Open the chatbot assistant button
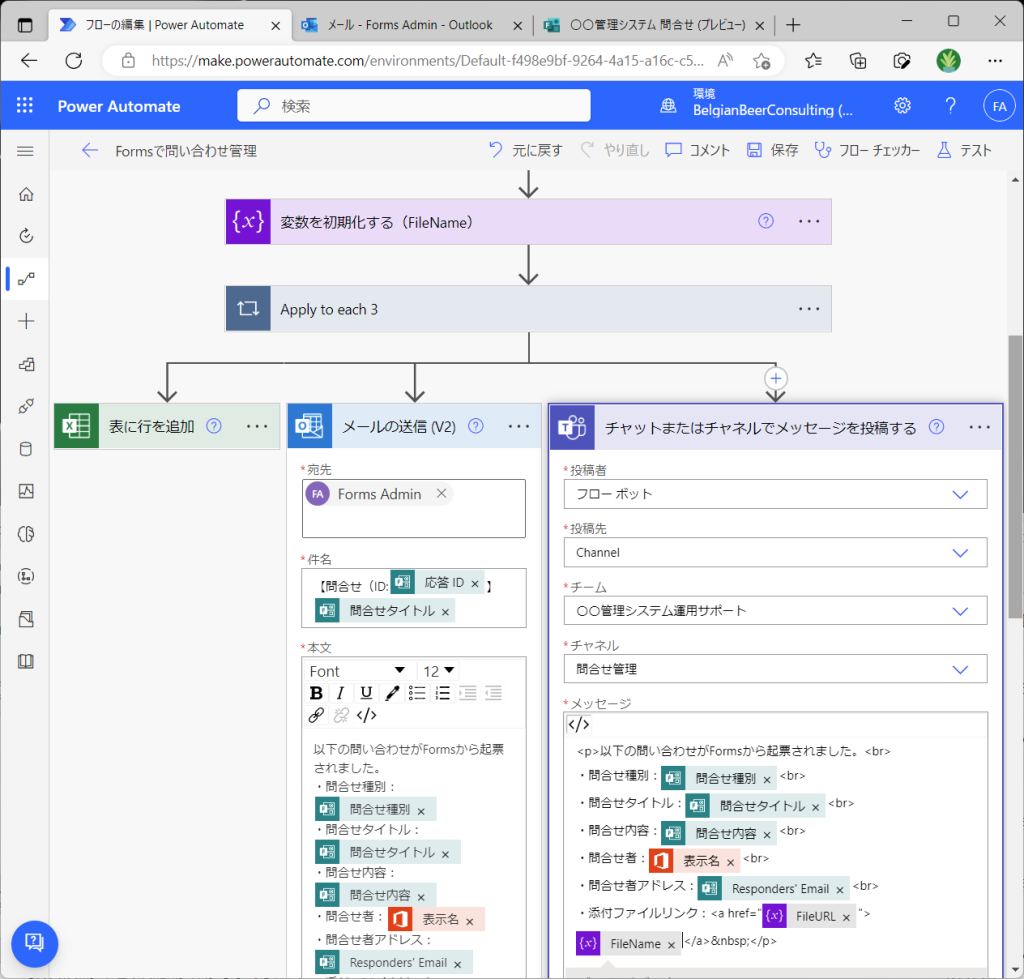Screen dimensions: 1024x979 [x=34, y=943]
